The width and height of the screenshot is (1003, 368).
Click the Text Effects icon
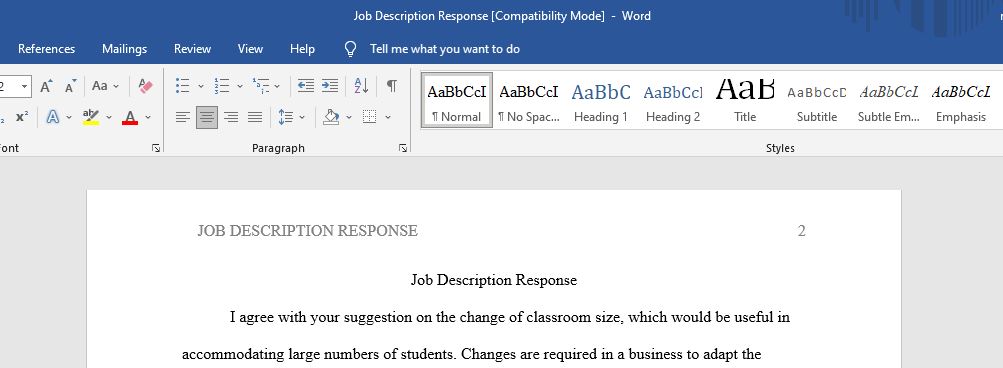coord(53,117)
